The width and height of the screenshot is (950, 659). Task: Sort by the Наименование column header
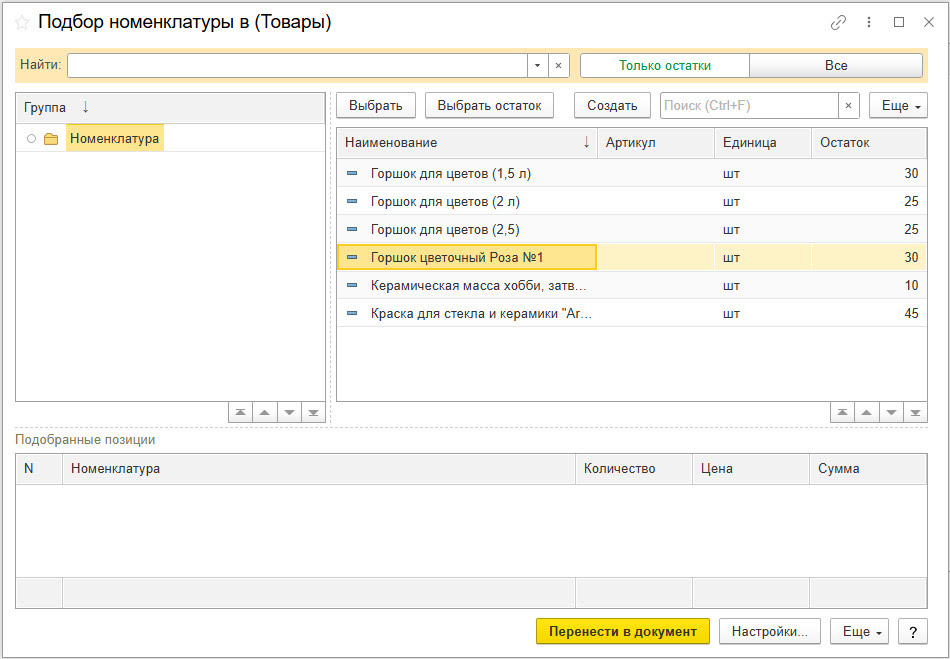pos(467,143)
